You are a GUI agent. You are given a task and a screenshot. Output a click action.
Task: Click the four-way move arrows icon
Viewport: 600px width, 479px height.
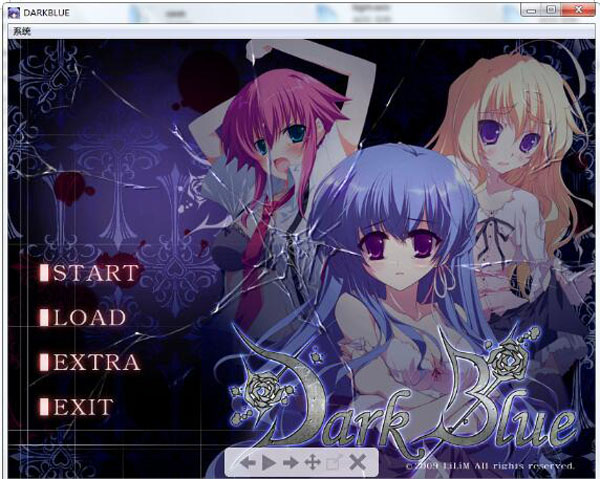click(312, 463)
